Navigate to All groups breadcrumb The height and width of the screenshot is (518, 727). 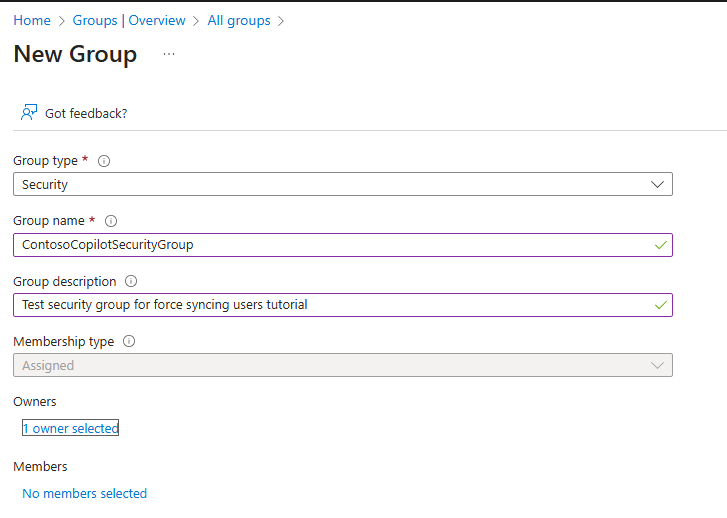click(240, 20)
